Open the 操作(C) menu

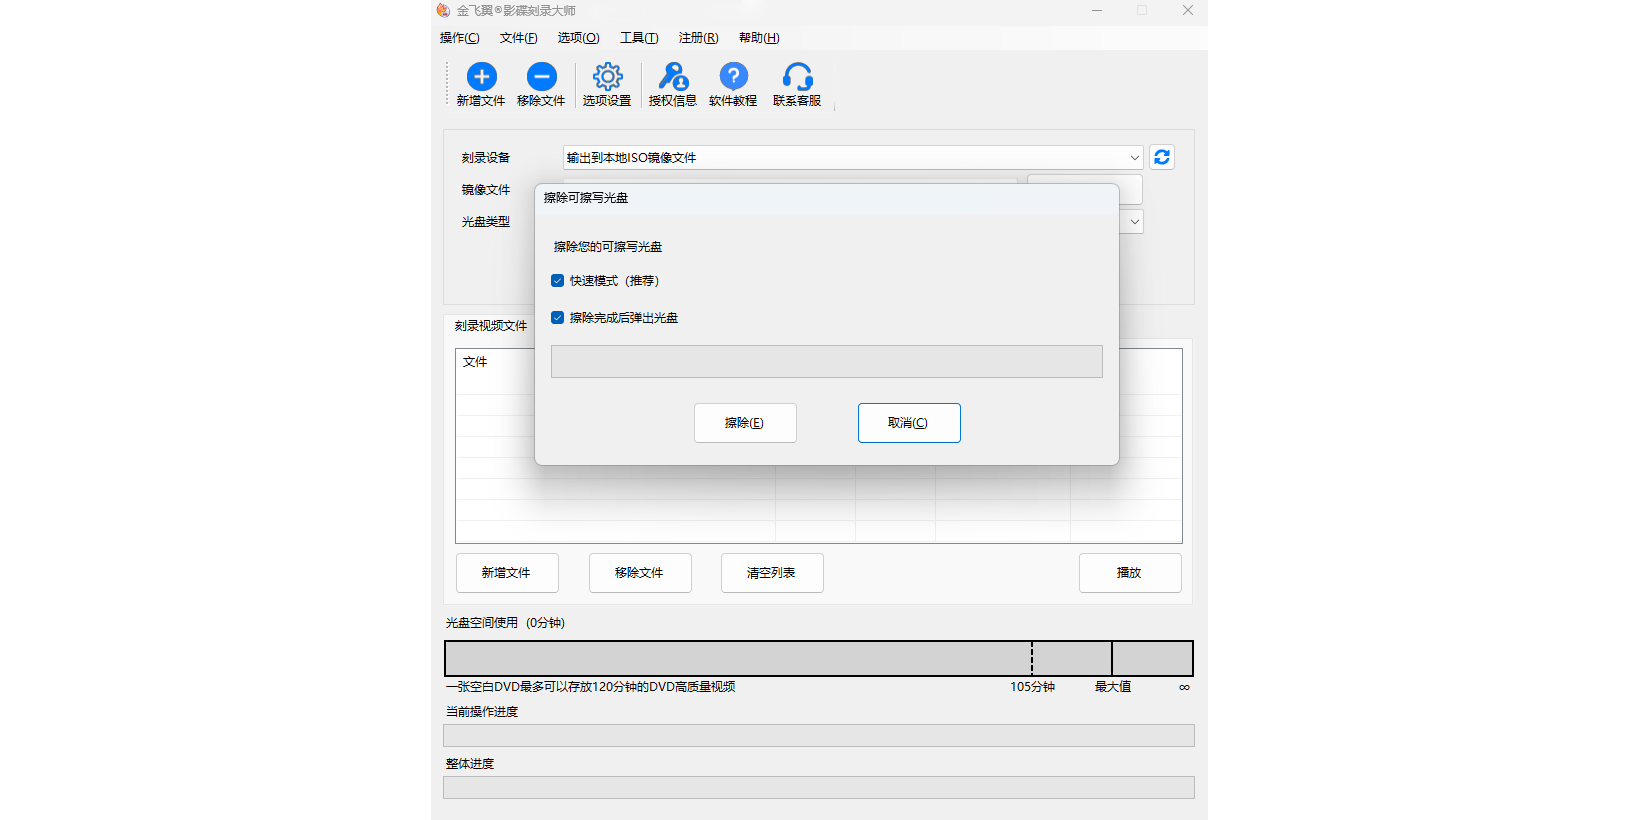(459, 38)
